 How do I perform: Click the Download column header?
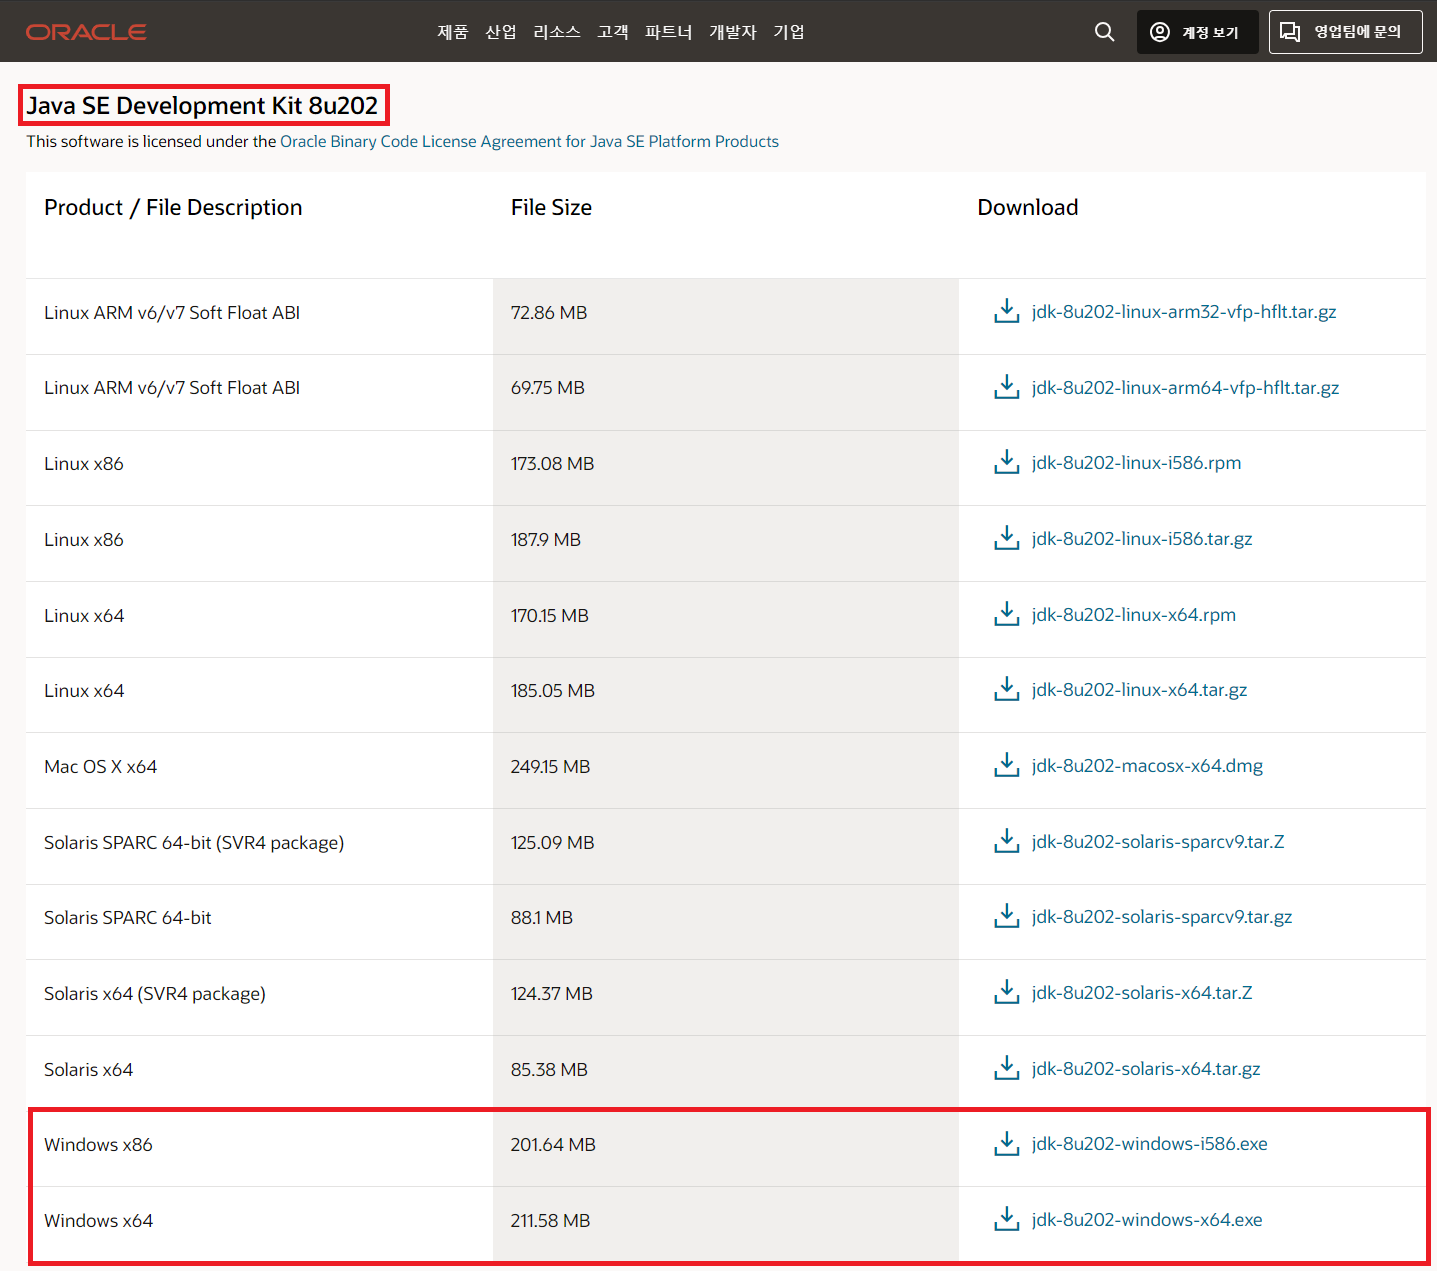[x=1028, y=207]
